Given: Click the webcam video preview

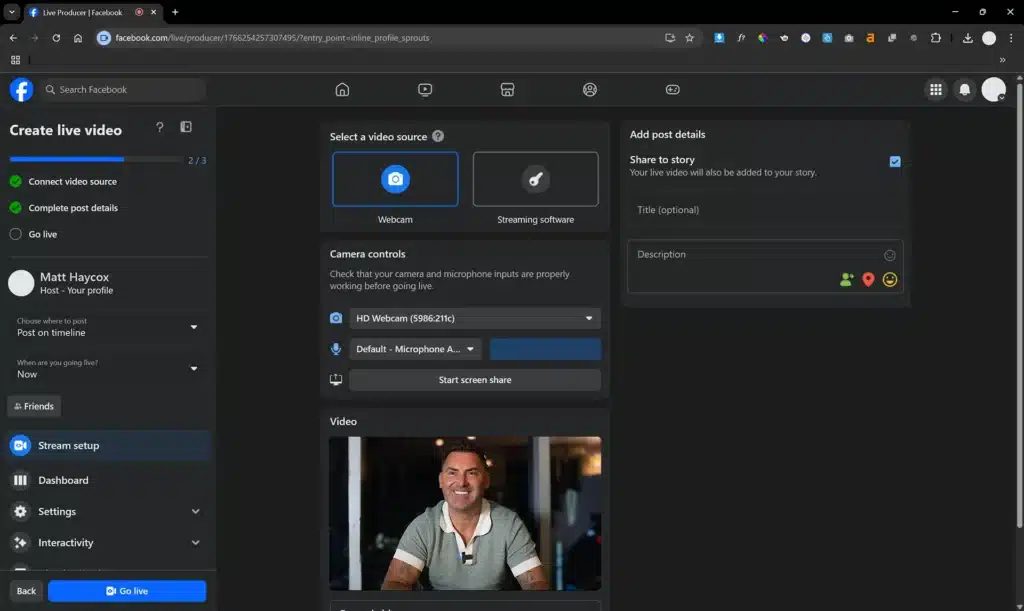Looking at the screenshot, I should coord(465,513).
